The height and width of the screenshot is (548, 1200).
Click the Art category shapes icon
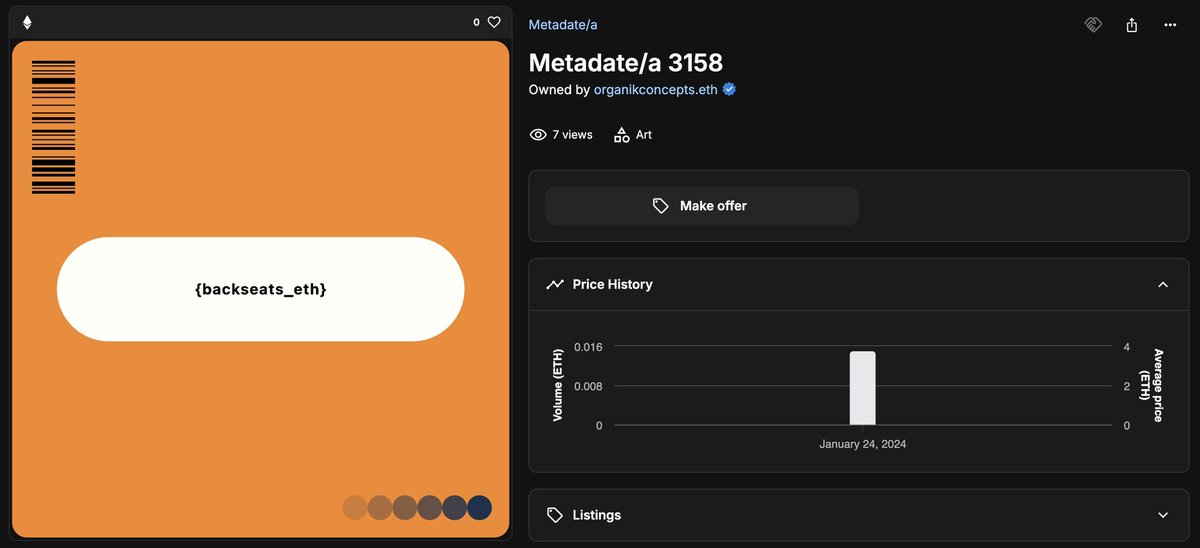(621, 134)
